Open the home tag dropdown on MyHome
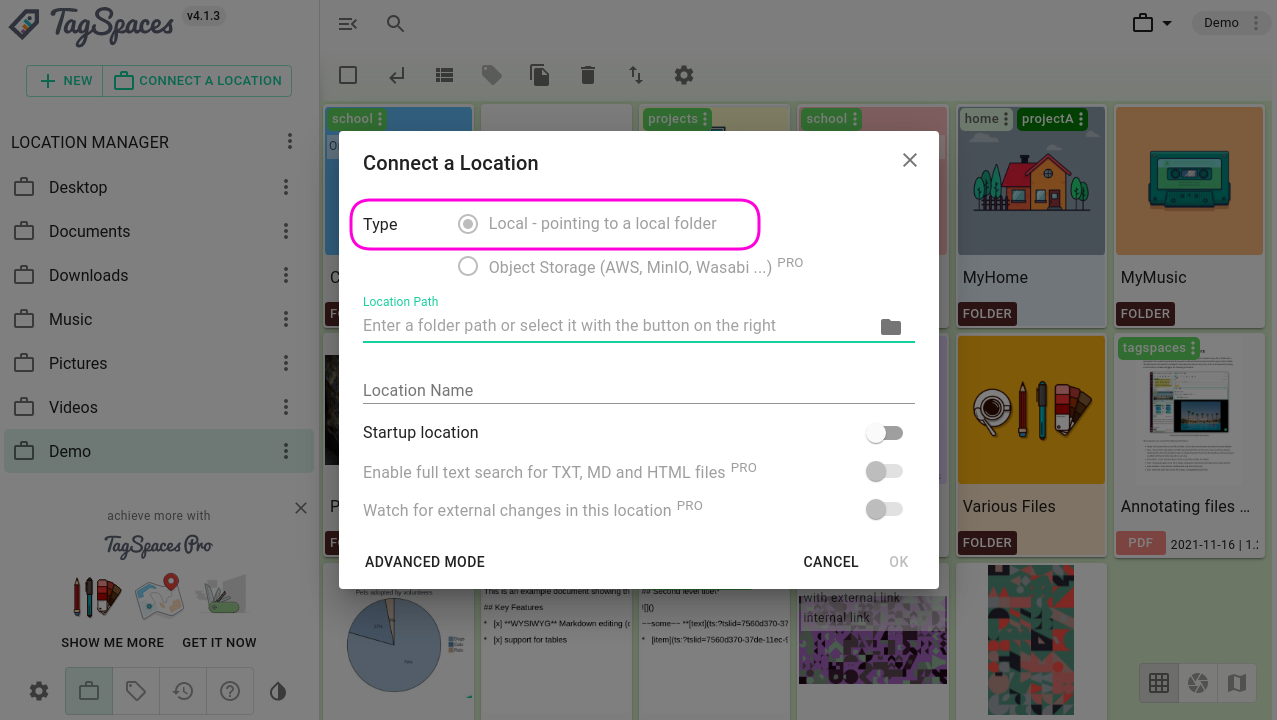This screenshot has width=1277, height=720. (1007, 119)
